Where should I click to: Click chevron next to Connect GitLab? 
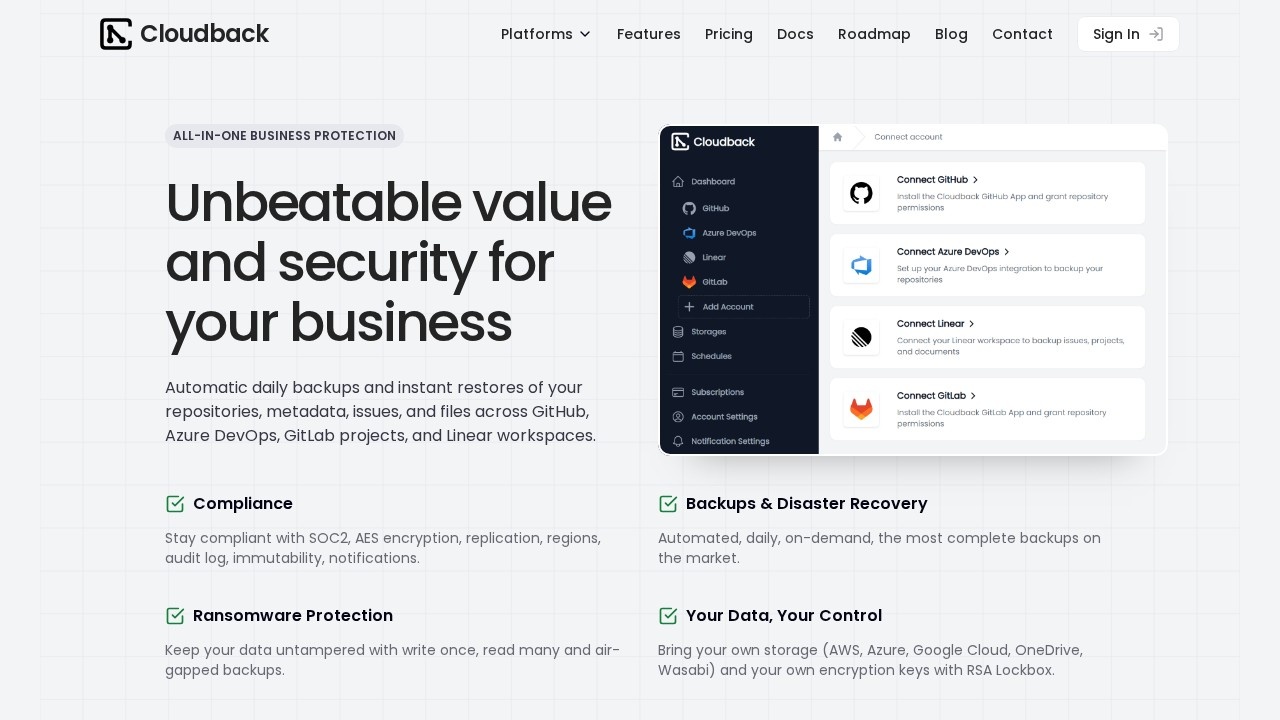pyautogui.click(x=973, y=396)
